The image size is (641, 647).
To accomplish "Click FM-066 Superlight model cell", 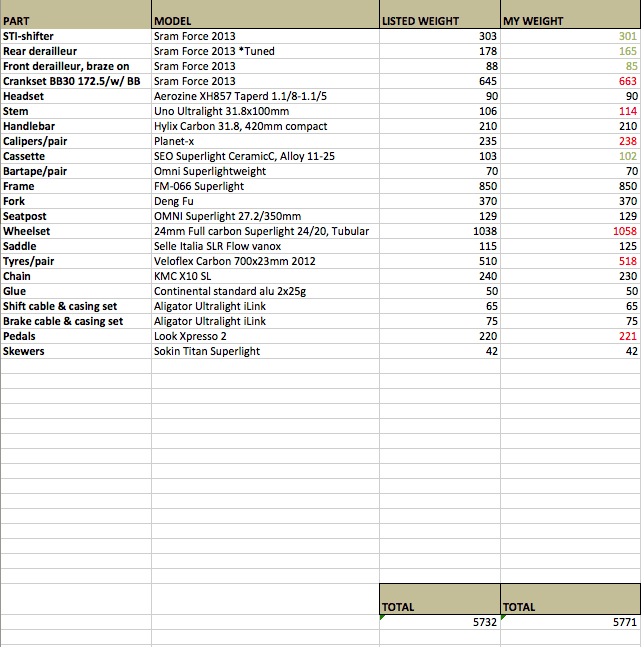I will coord(265,186).
